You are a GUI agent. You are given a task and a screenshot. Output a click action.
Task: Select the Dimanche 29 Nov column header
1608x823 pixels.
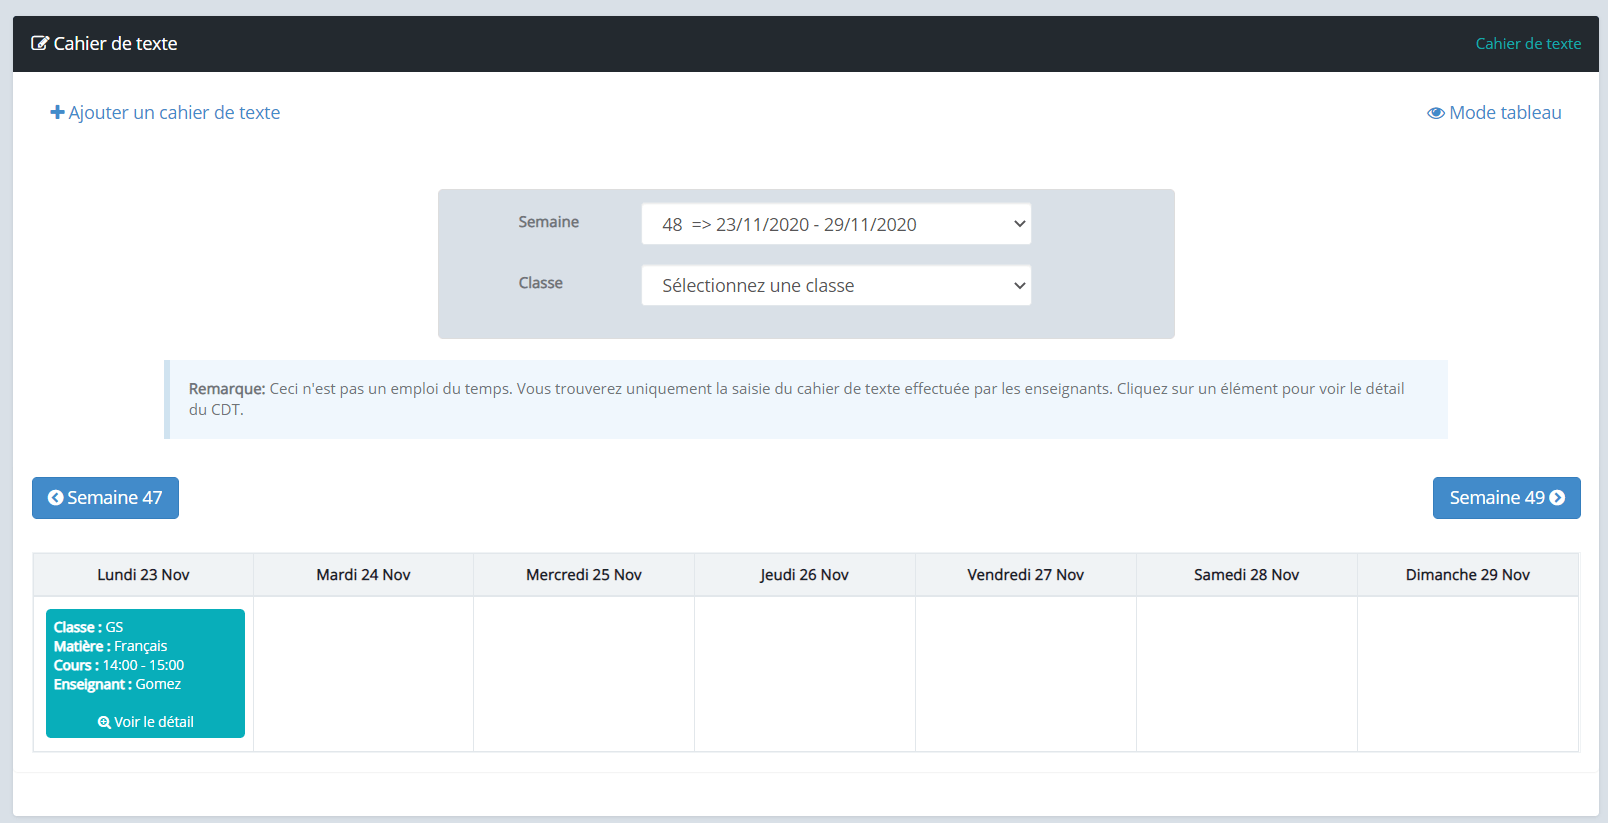tap(1467, 575)
